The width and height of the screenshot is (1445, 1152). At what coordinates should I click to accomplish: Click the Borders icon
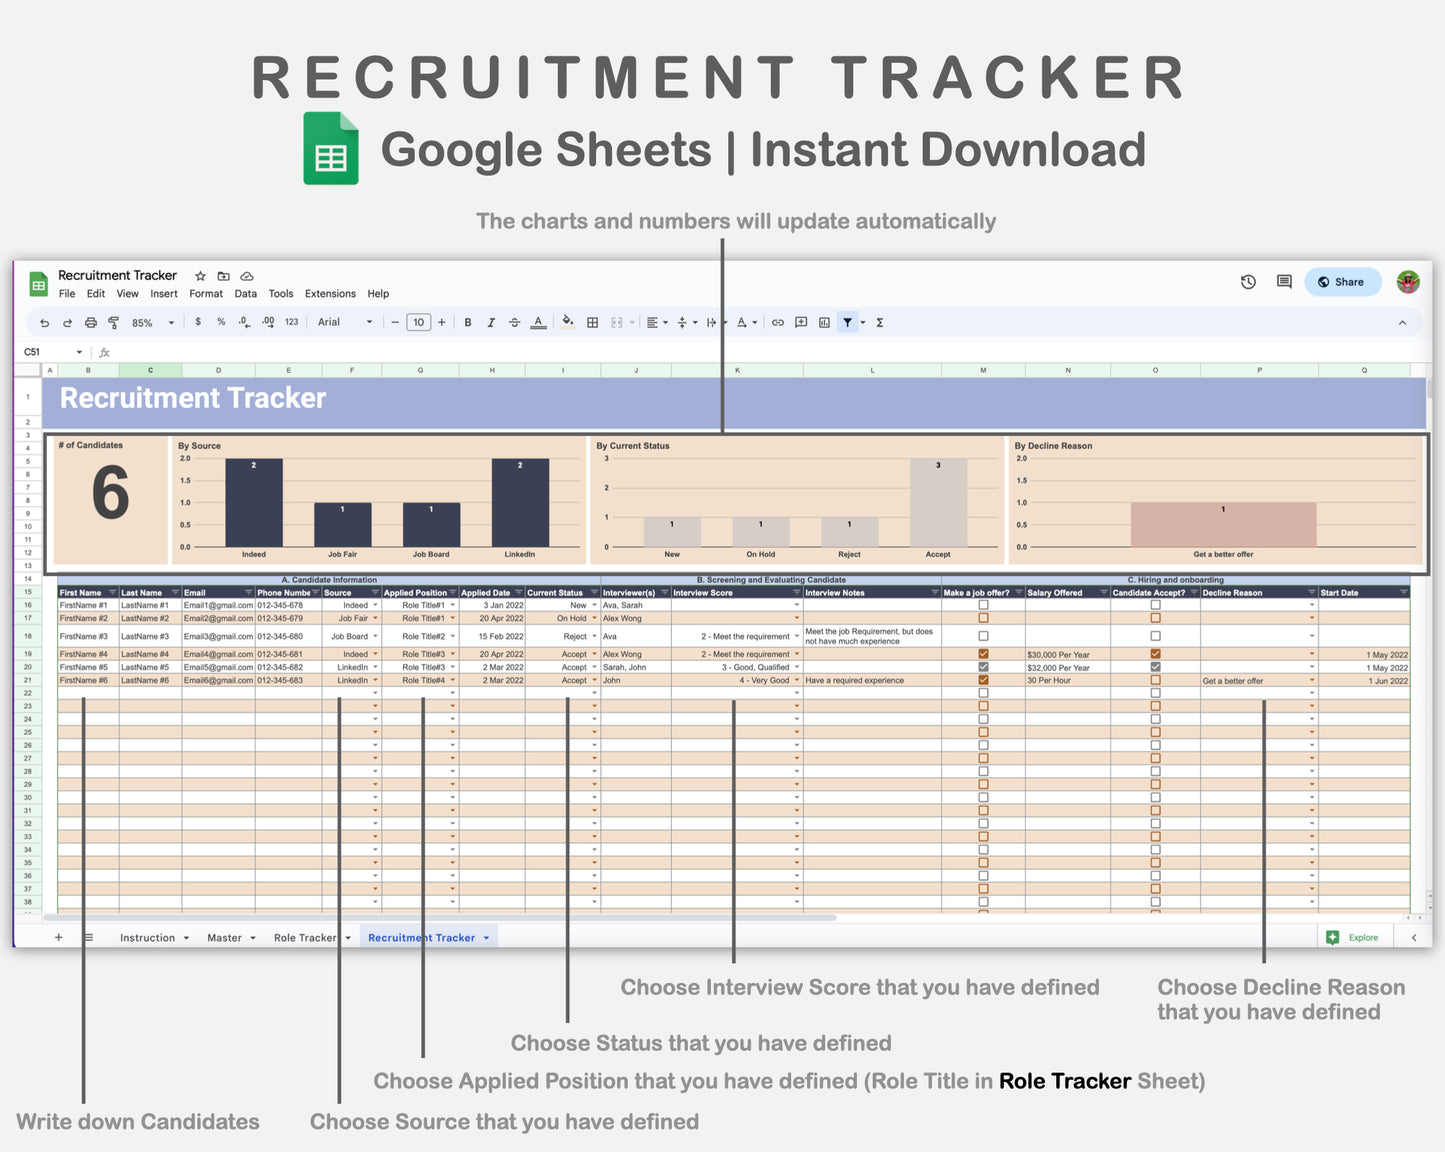click(592, 322)
